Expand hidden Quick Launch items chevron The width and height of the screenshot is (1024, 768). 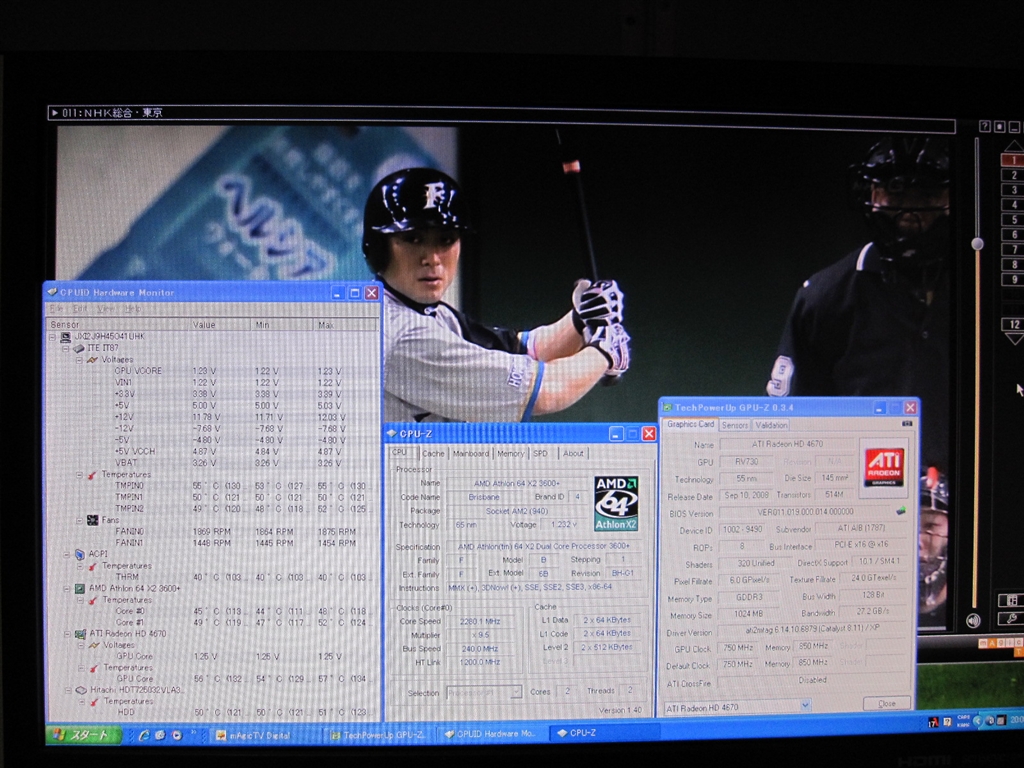tap(193, 733)
